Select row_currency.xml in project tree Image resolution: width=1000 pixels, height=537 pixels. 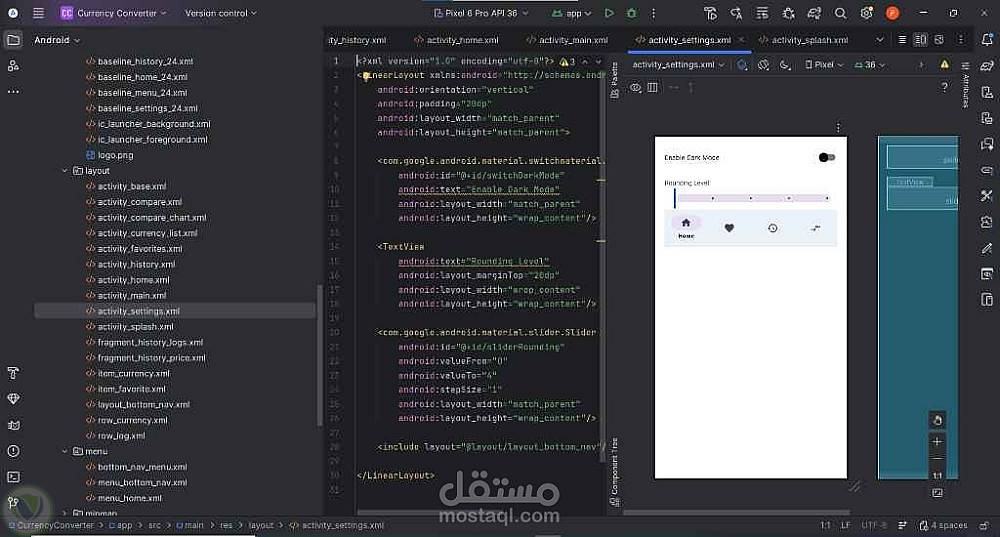click(x=132, y=420)
